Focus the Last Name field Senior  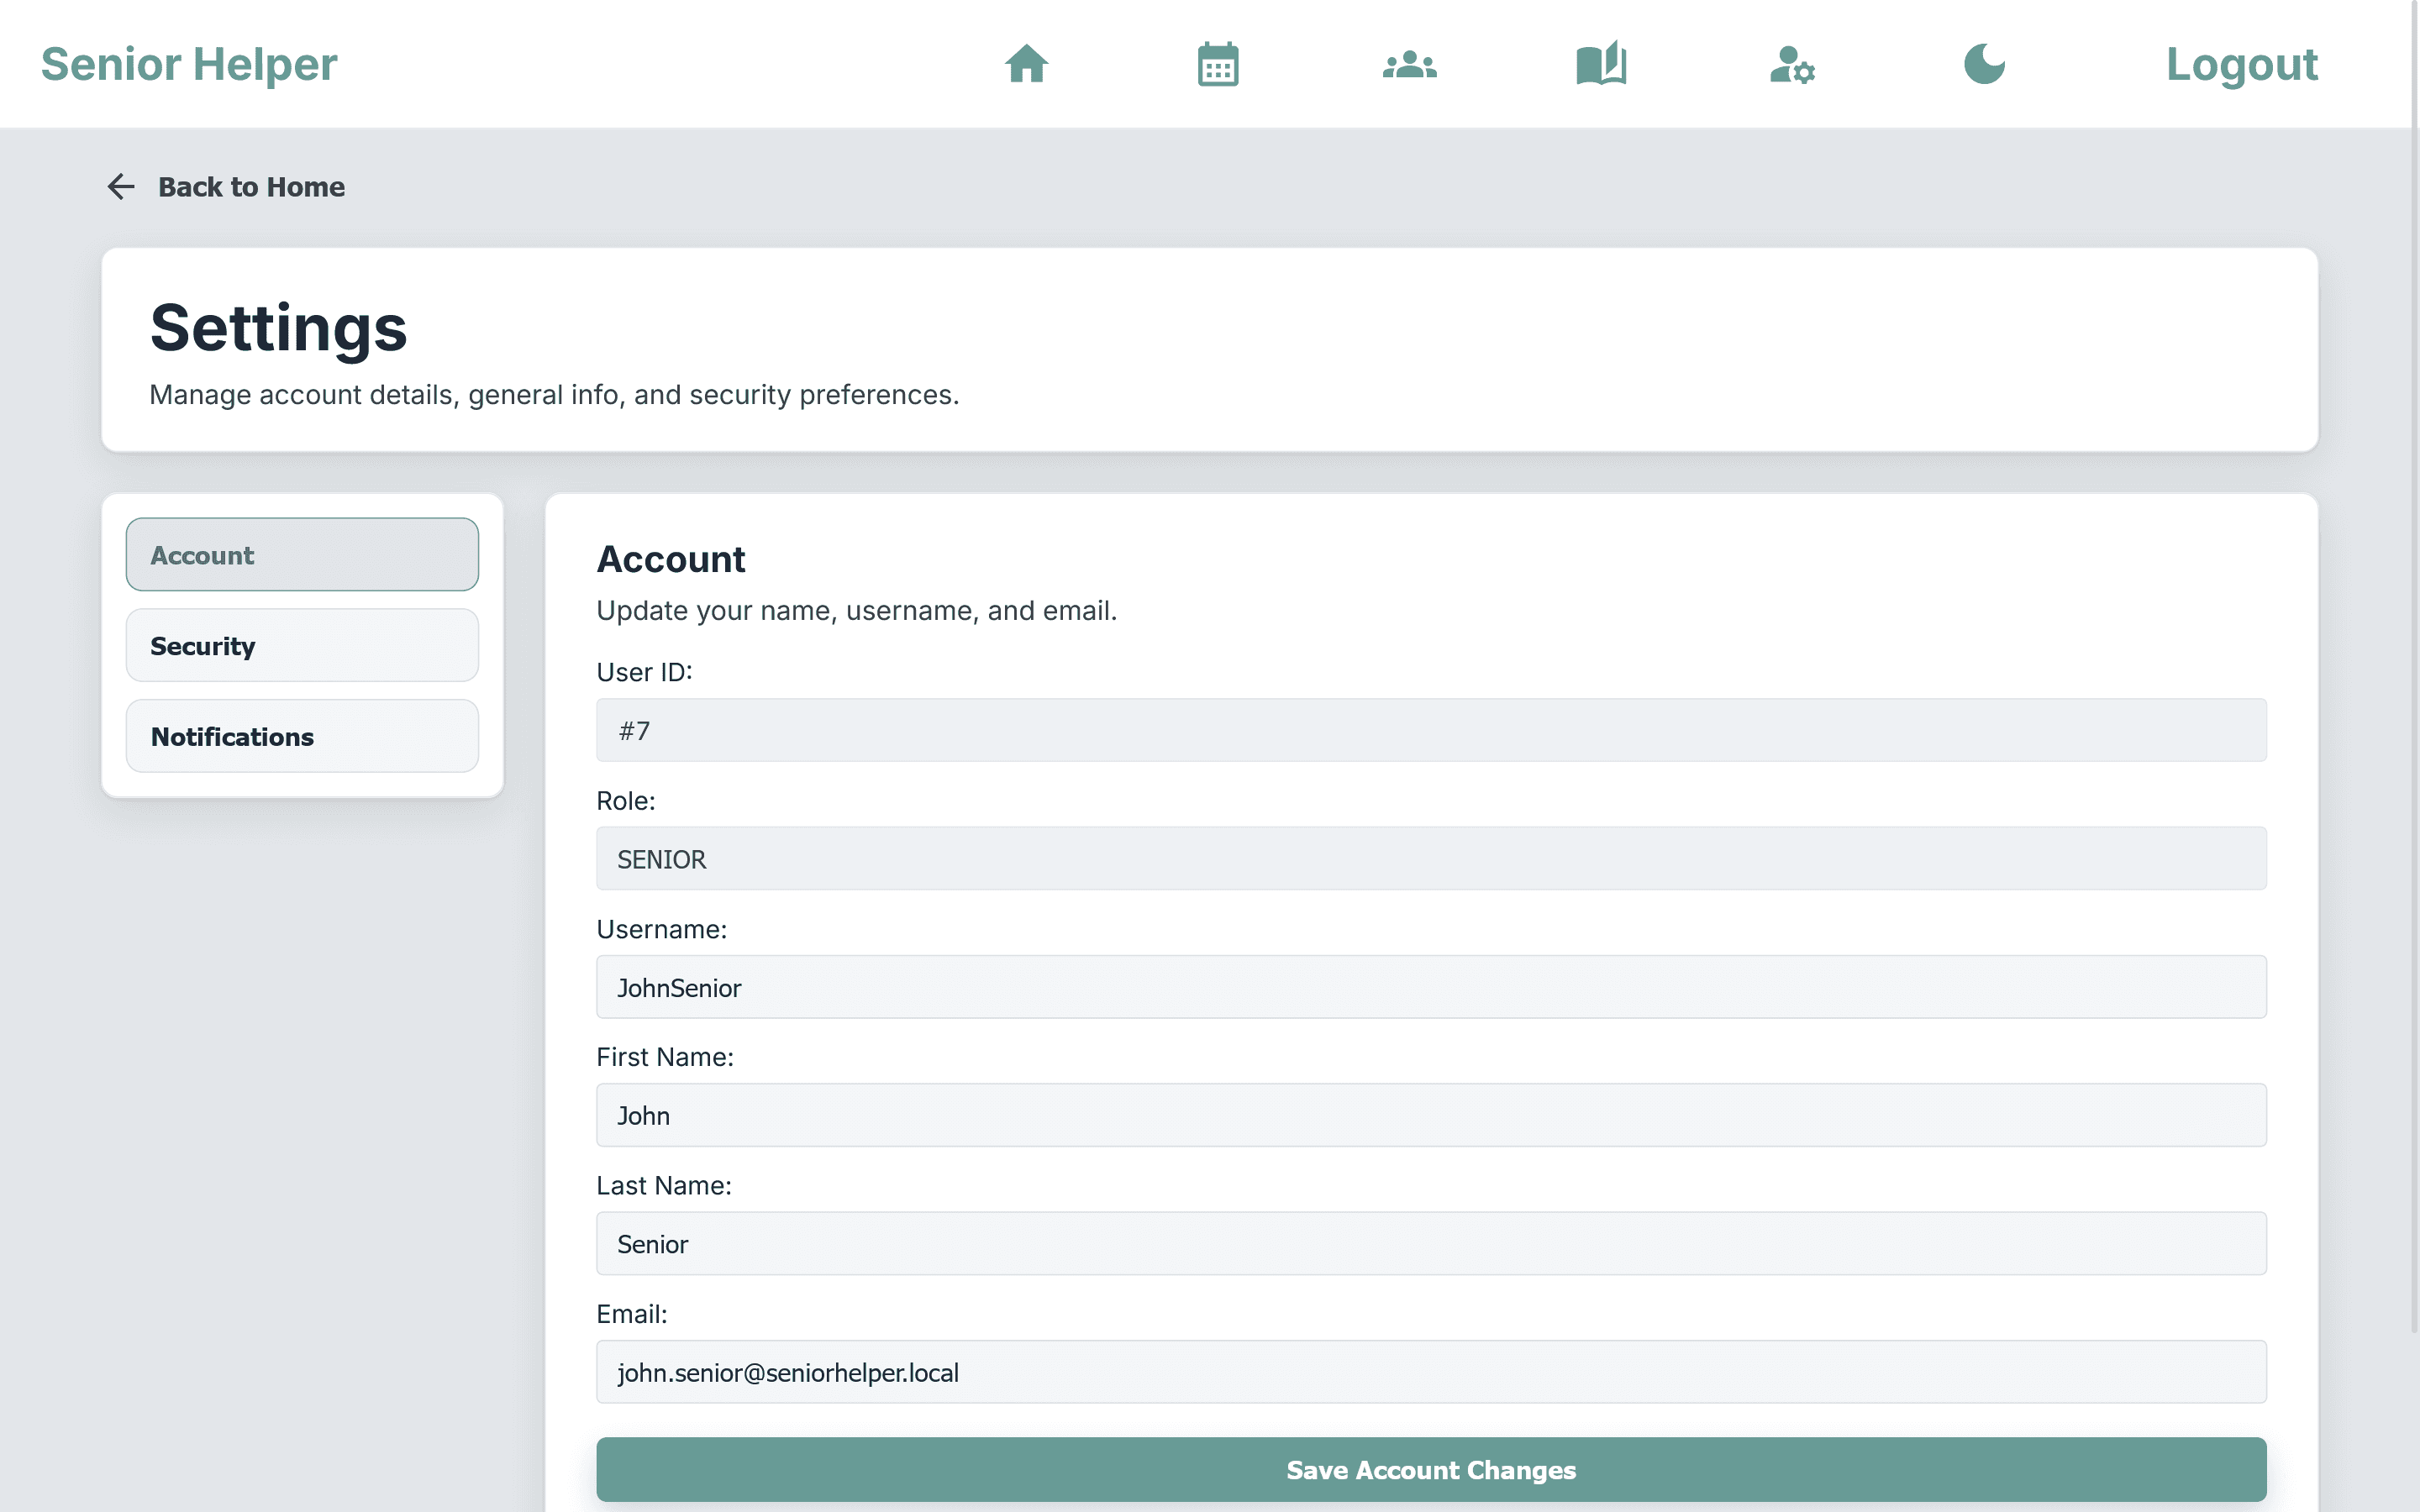[1431, 1244]
